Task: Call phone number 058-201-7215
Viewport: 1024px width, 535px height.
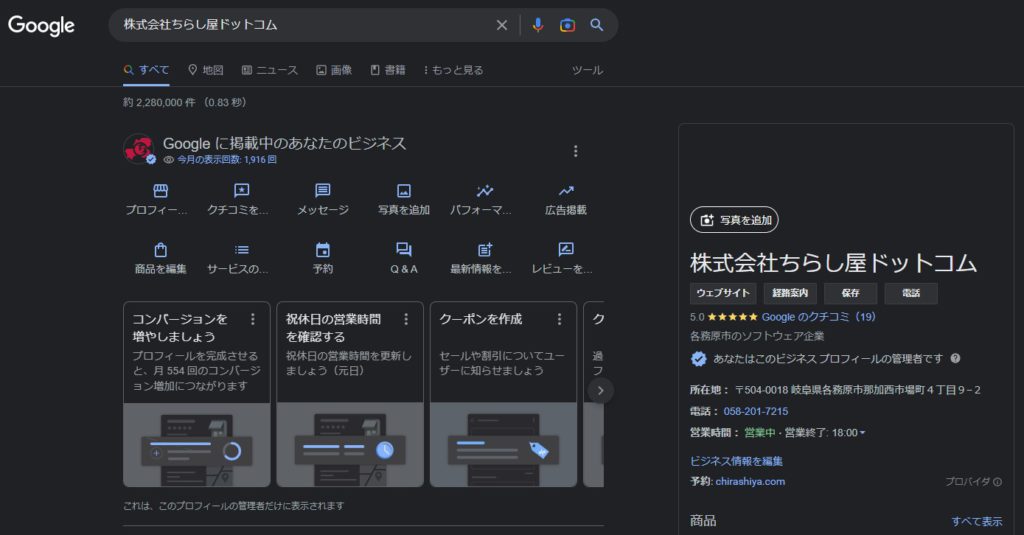Action: point(756,411)
